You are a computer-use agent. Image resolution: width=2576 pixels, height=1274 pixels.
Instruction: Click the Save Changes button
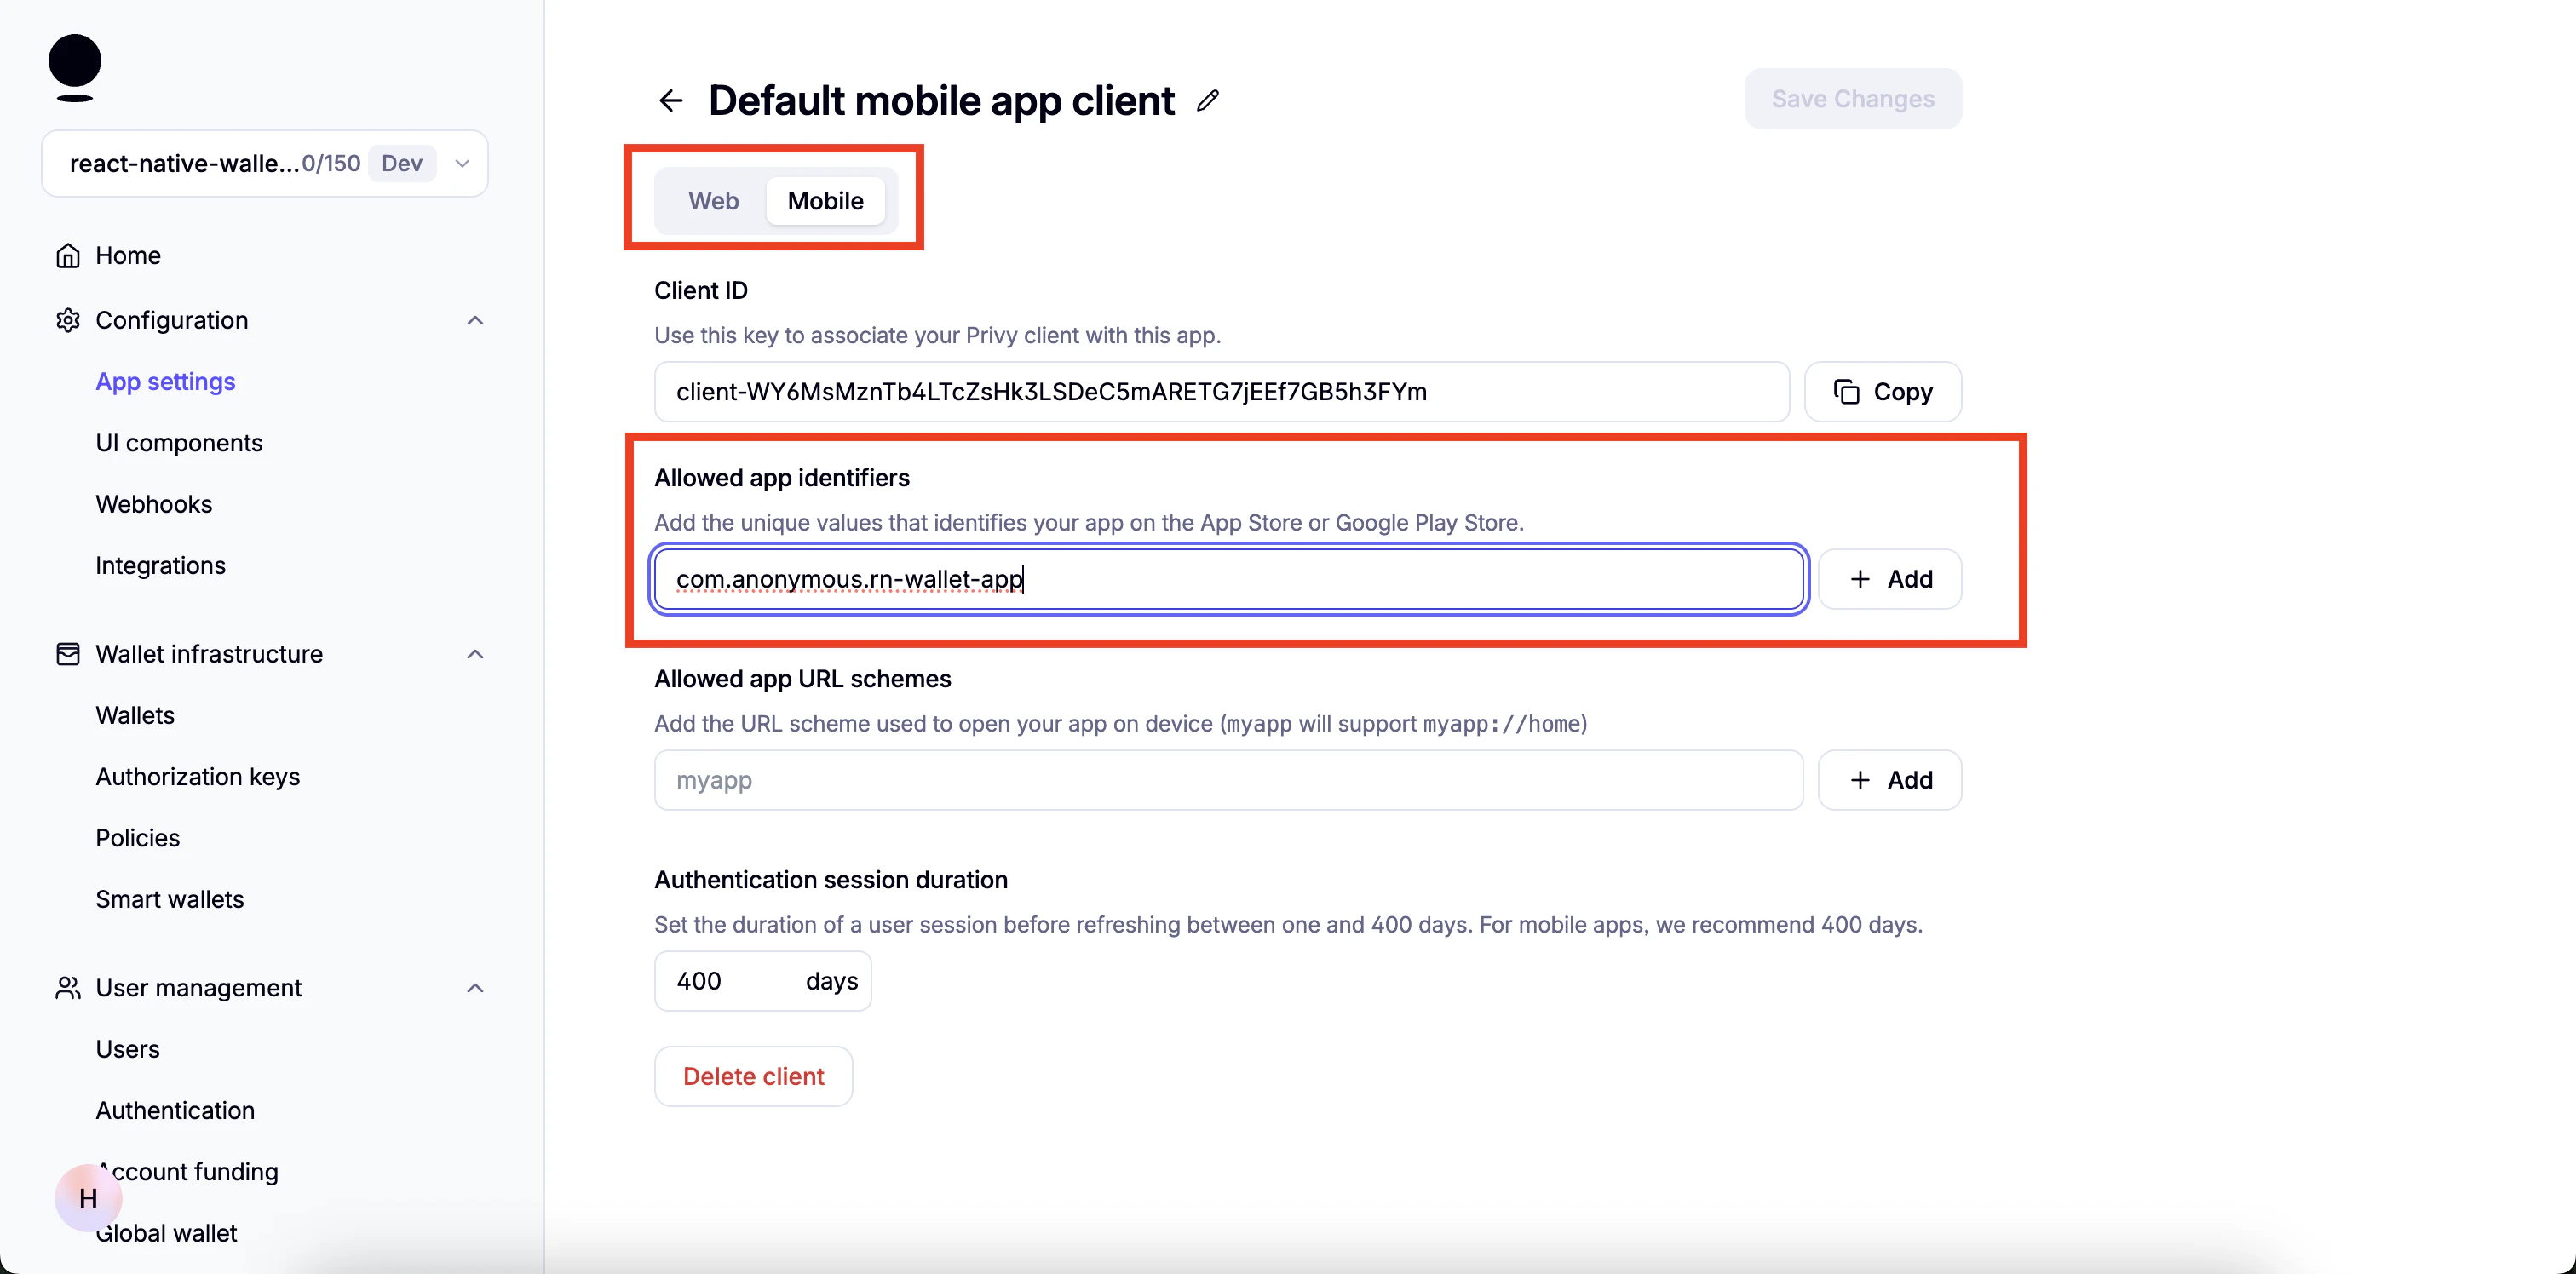[1852, 98]
